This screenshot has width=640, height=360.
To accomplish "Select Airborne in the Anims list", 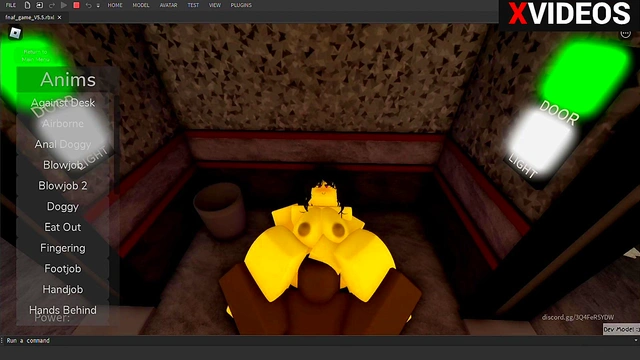I will pyautogui.click(x=63, y=124).
